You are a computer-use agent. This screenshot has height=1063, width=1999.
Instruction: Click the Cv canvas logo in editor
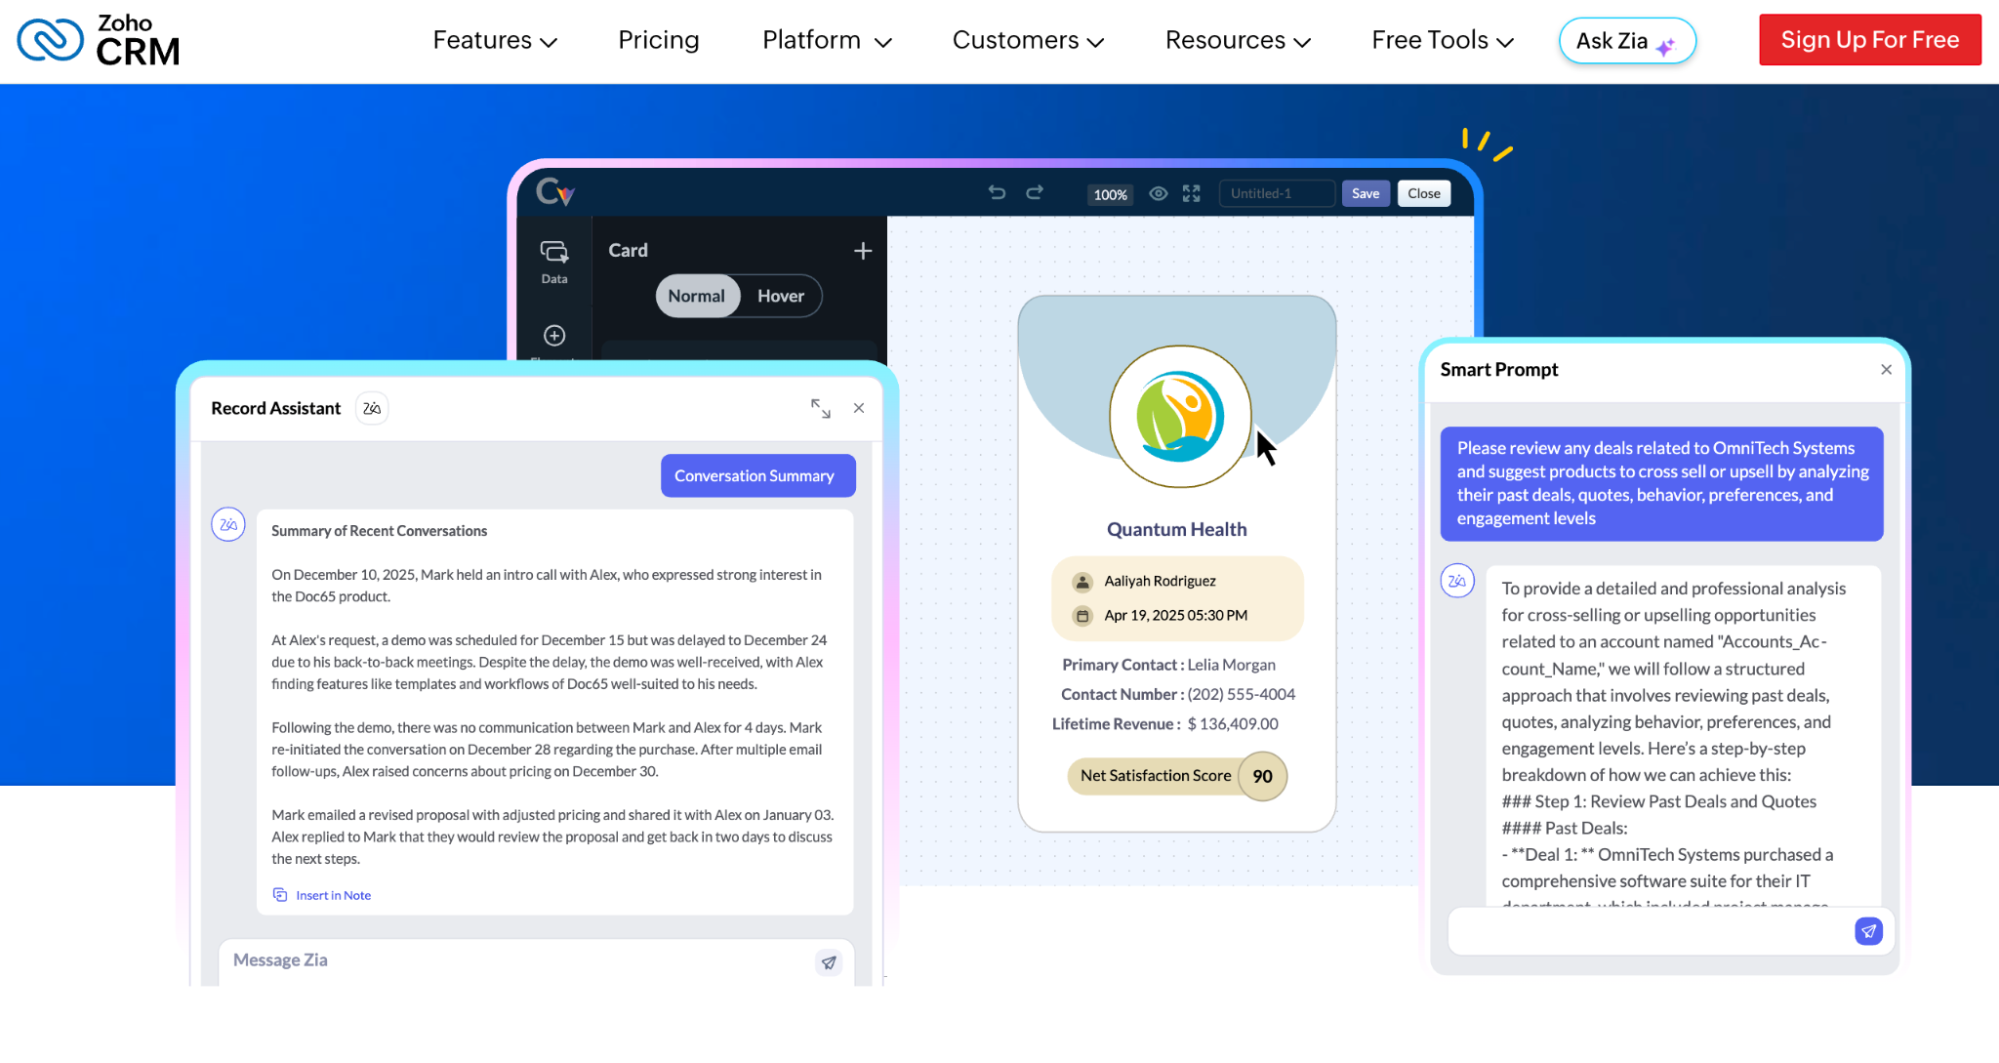(x=555, y=191)
